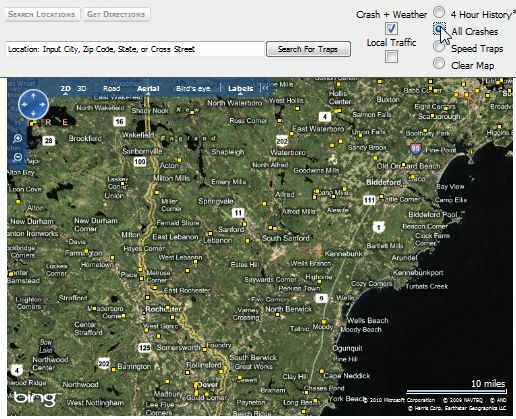Click the North Waterboro label
Screen dimensions: 516x419
pos(235,103)
